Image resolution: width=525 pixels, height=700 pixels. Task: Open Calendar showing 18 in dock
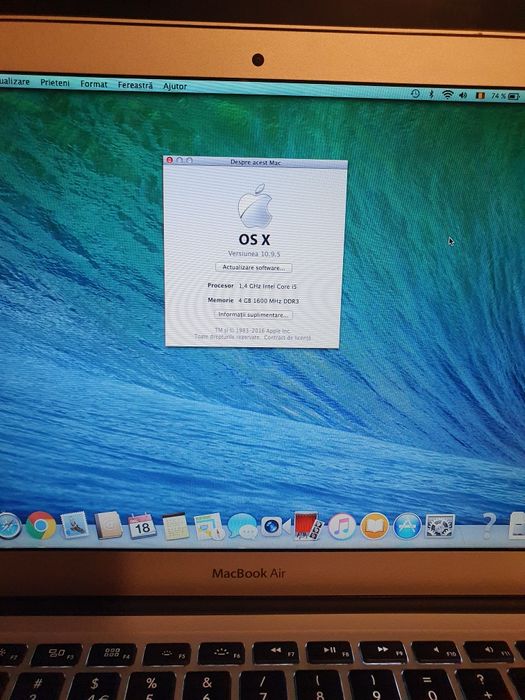click(x=142, y=526)
